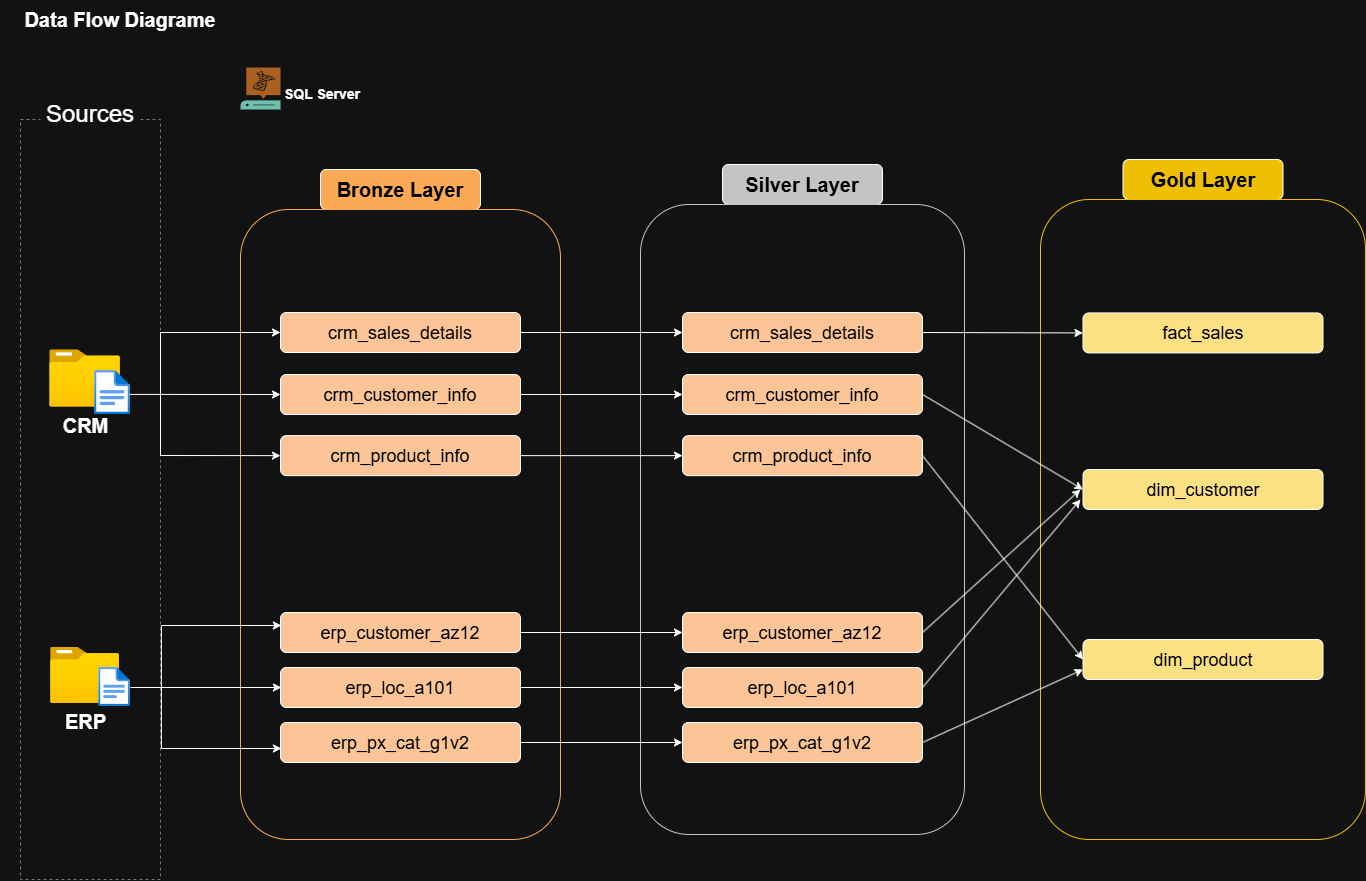Click the erp_px_cat_g1v2 table in Bronze Layer
The image size is (1366, 881).
(399, 742)
